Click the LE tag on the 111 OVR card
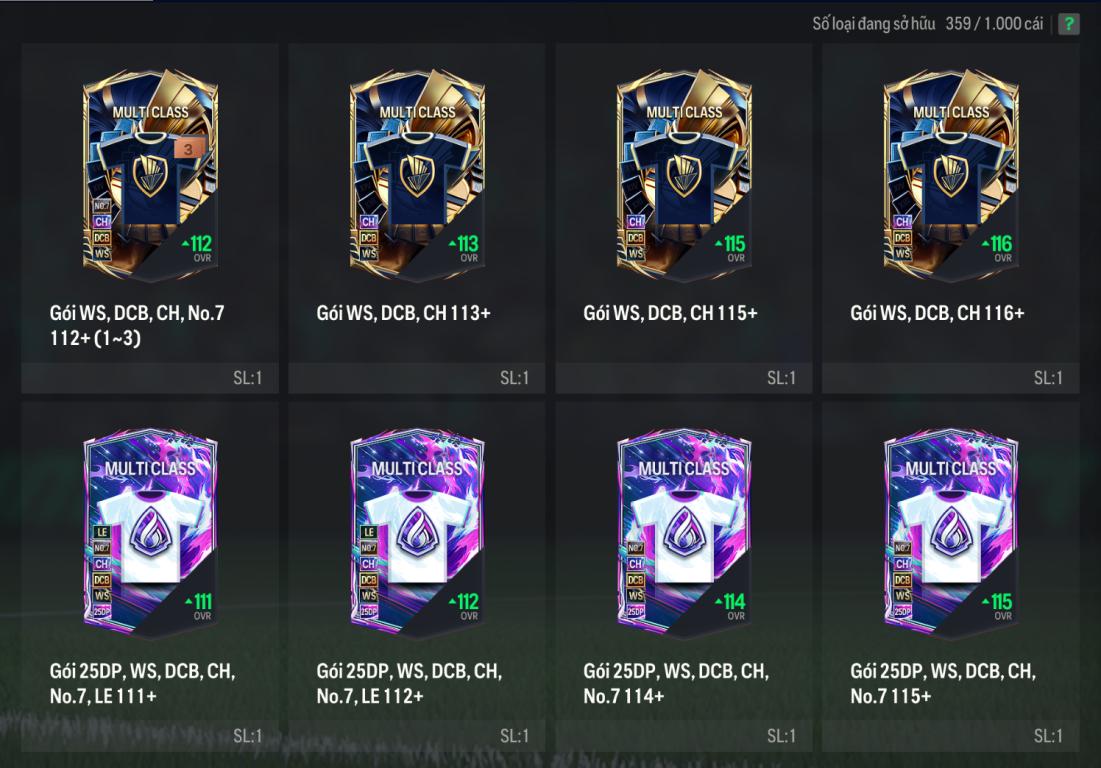The width and height of the screenshot is (1101, 768). [x=102, y=532]
